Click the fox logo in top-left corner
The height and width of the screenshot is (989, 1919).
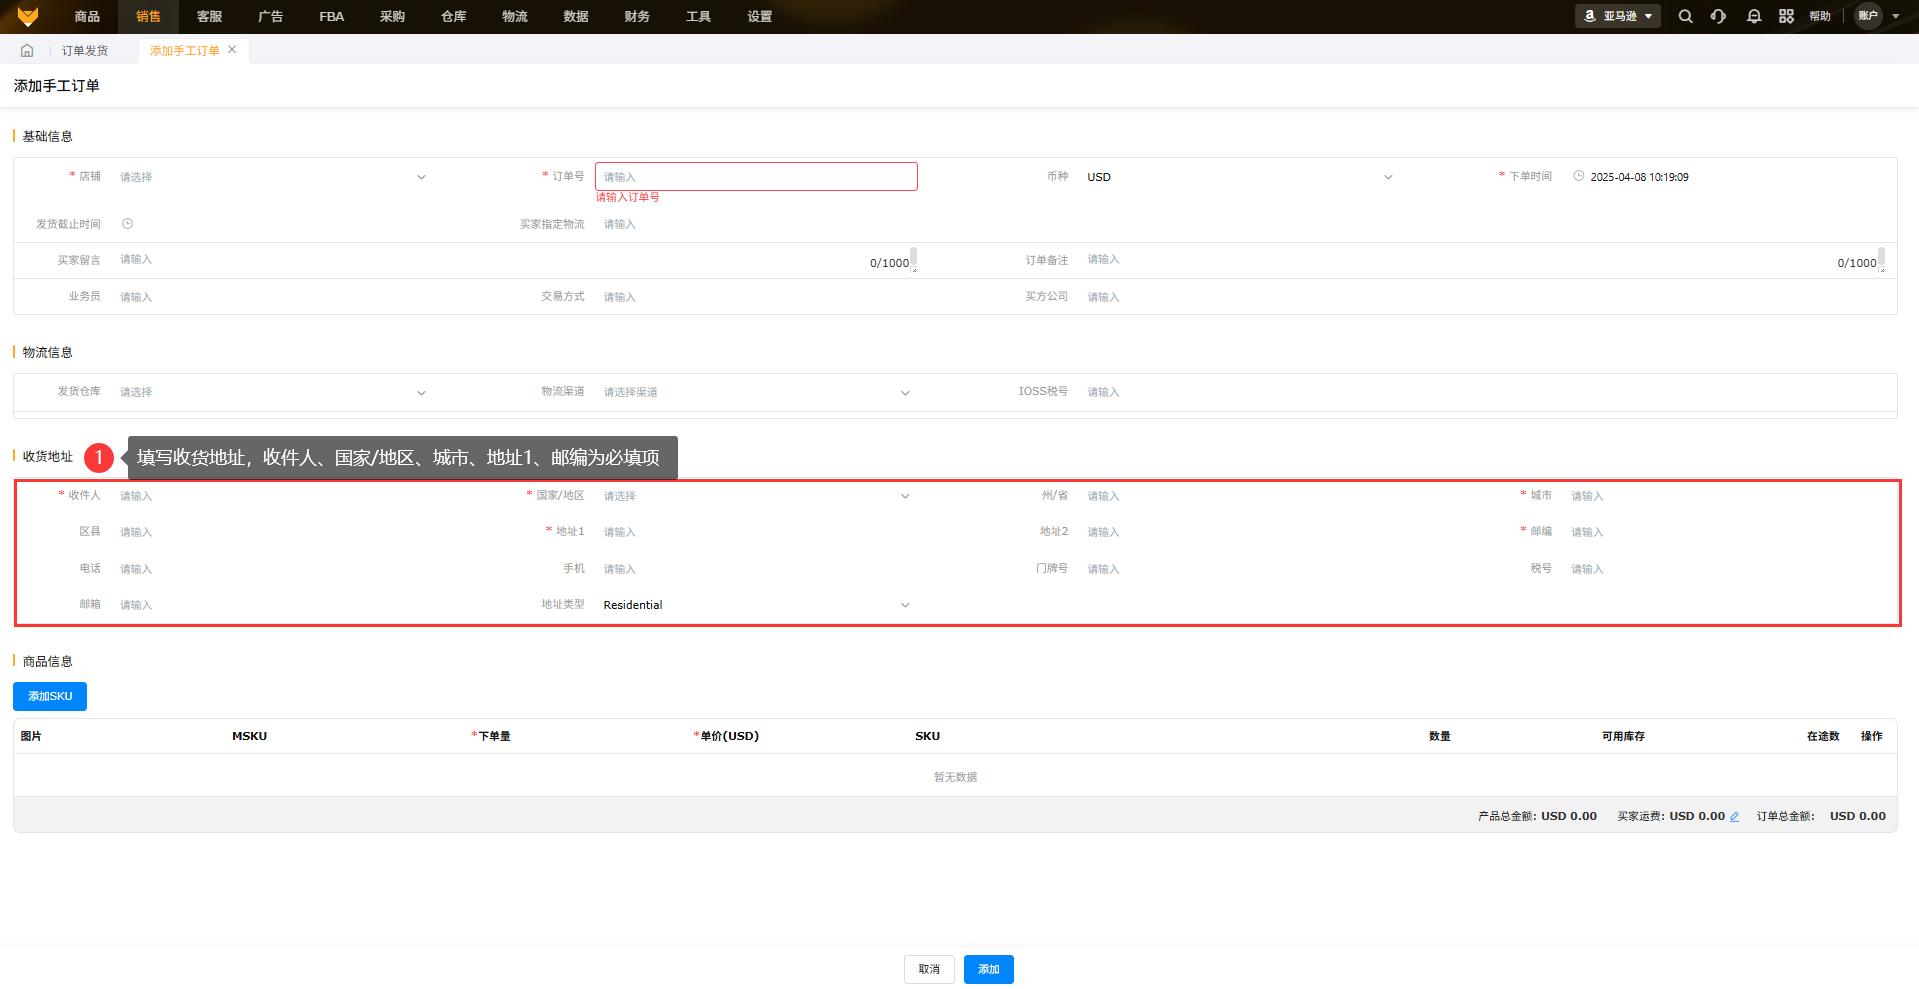coord(28,16)
